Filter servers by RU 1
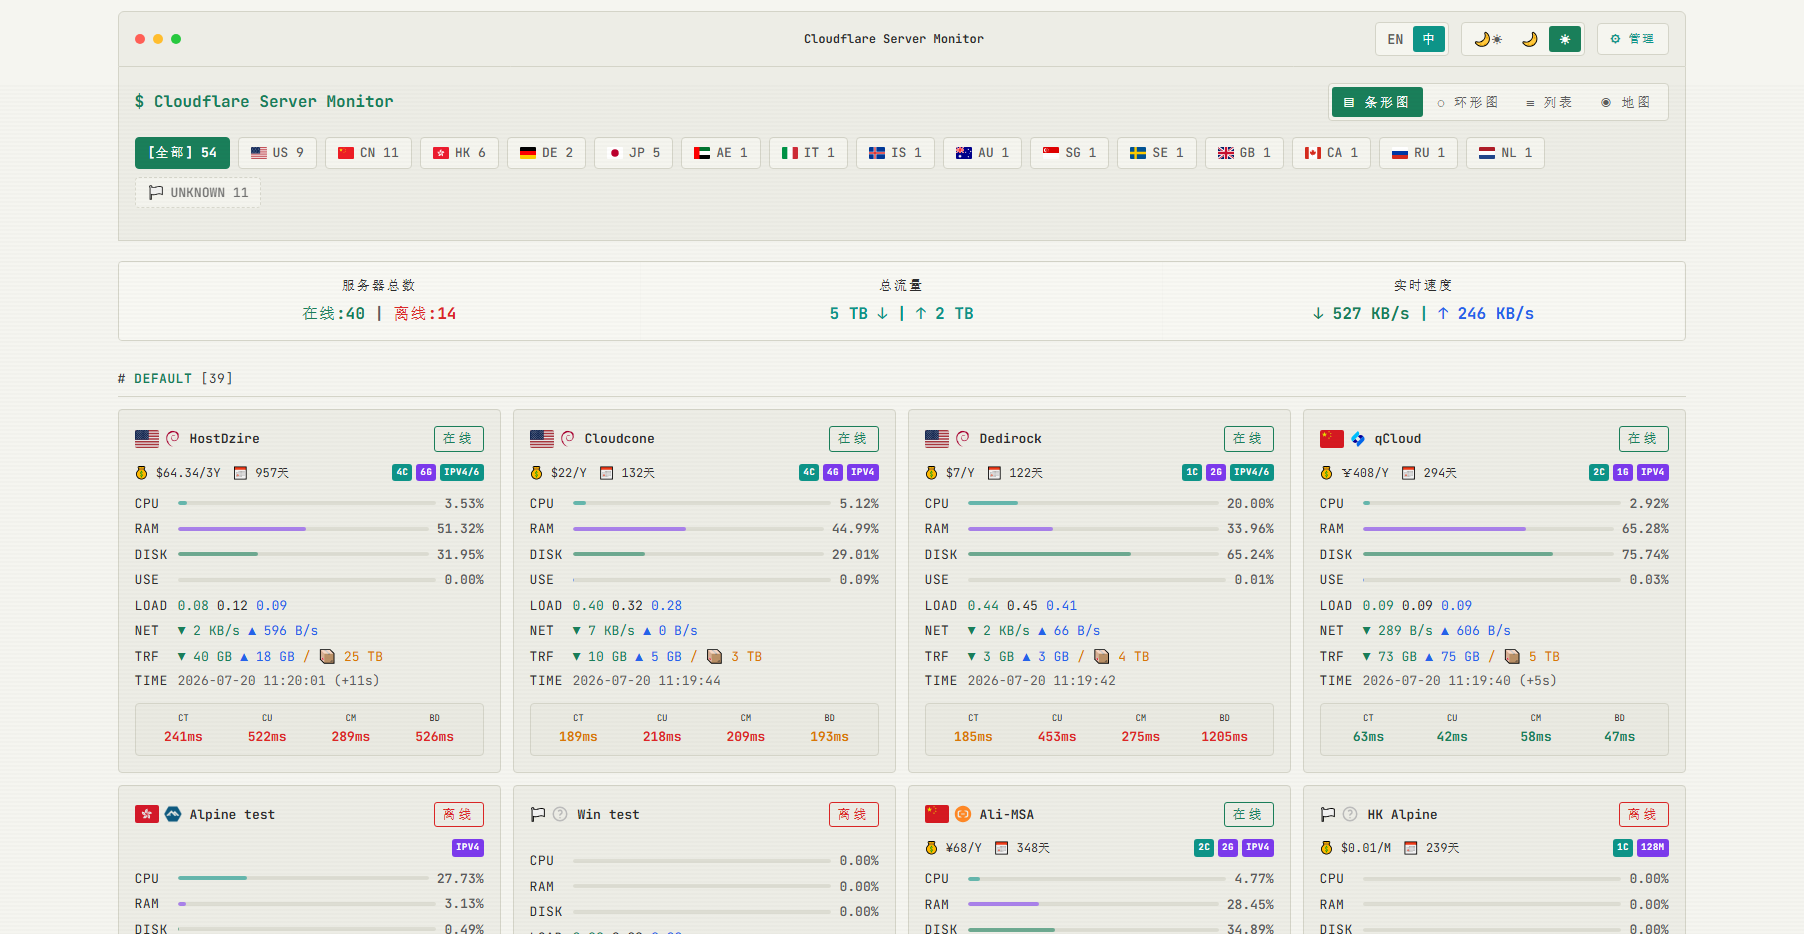Image resolution: width=1804 pixels, height=934 pixels. point(1418,153)
